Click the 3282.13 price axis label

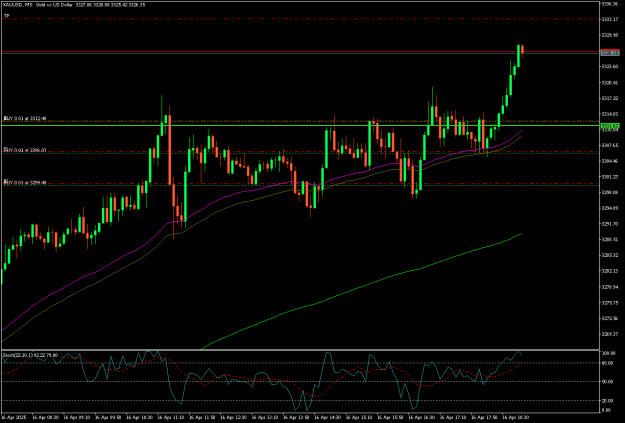point(610,271)
